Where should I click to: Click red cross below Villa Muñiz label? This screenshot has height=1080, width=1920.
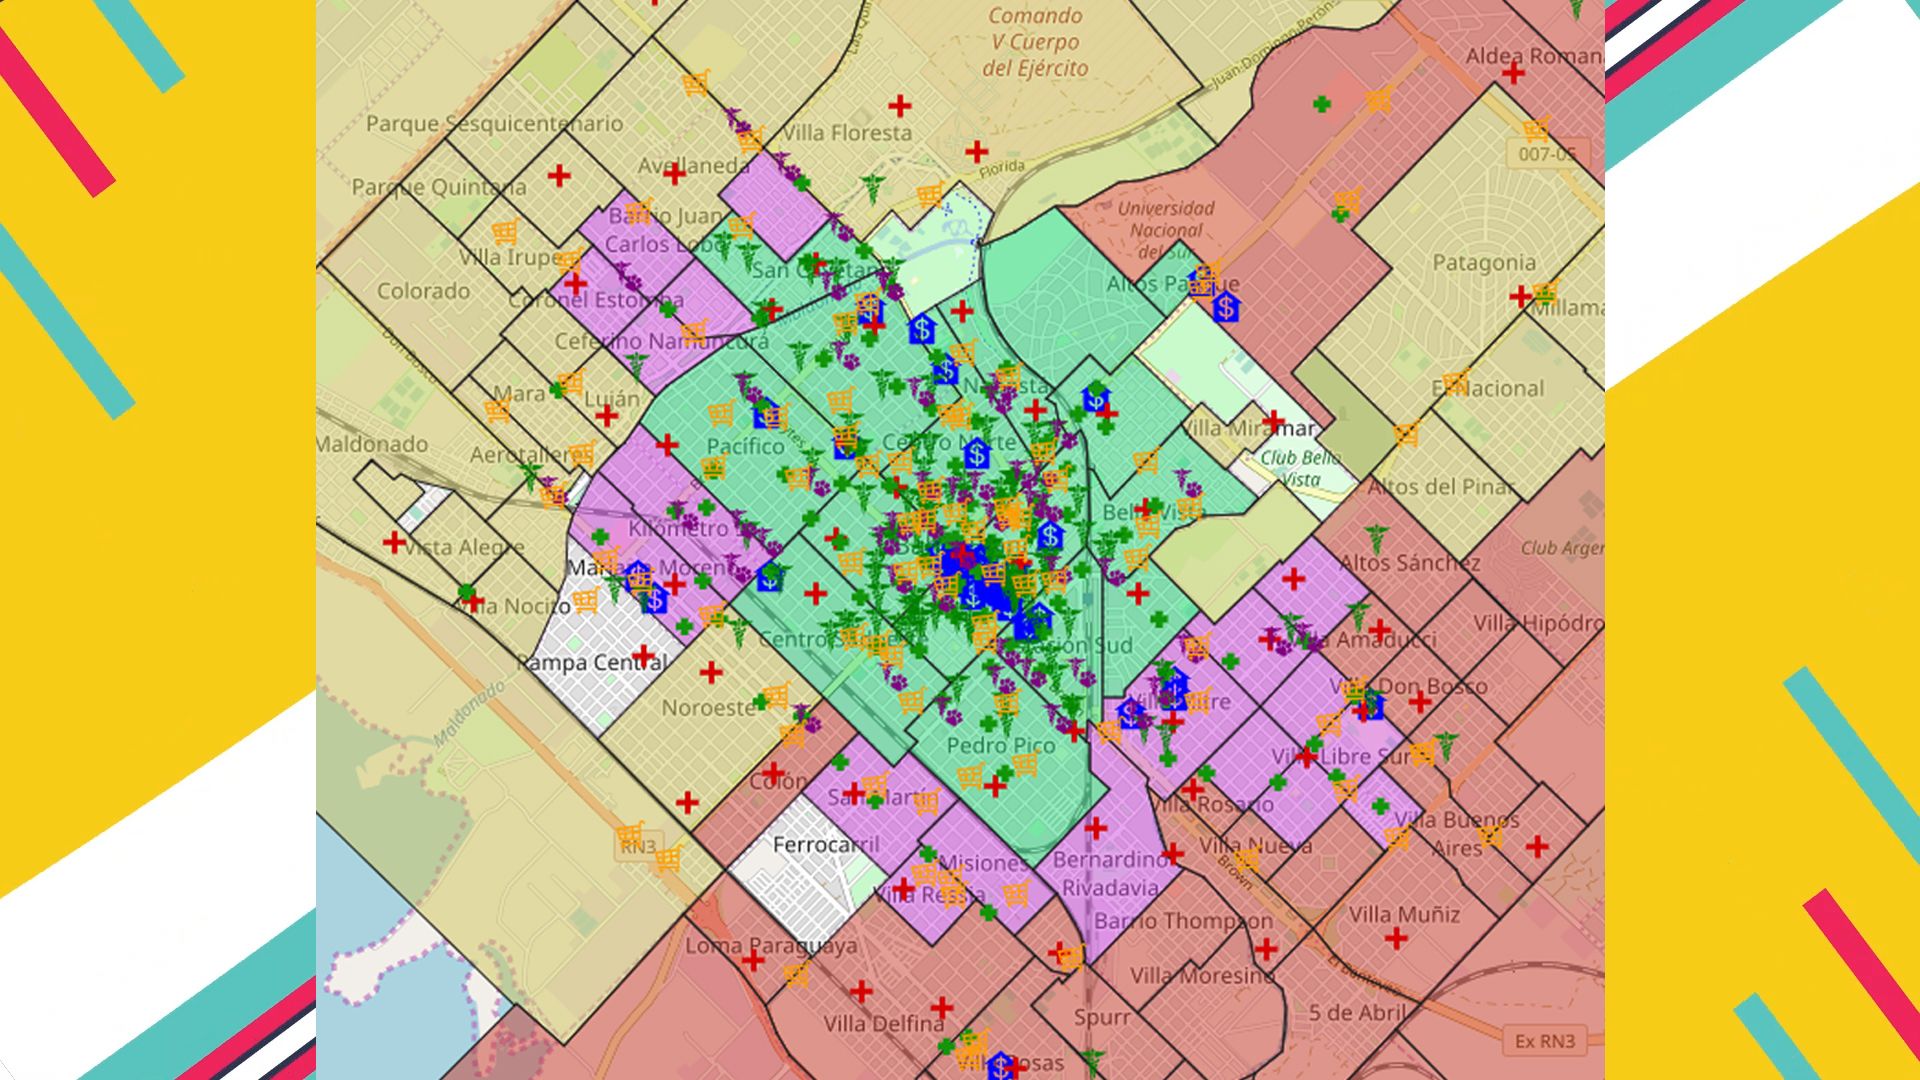tap(1397, 938)
